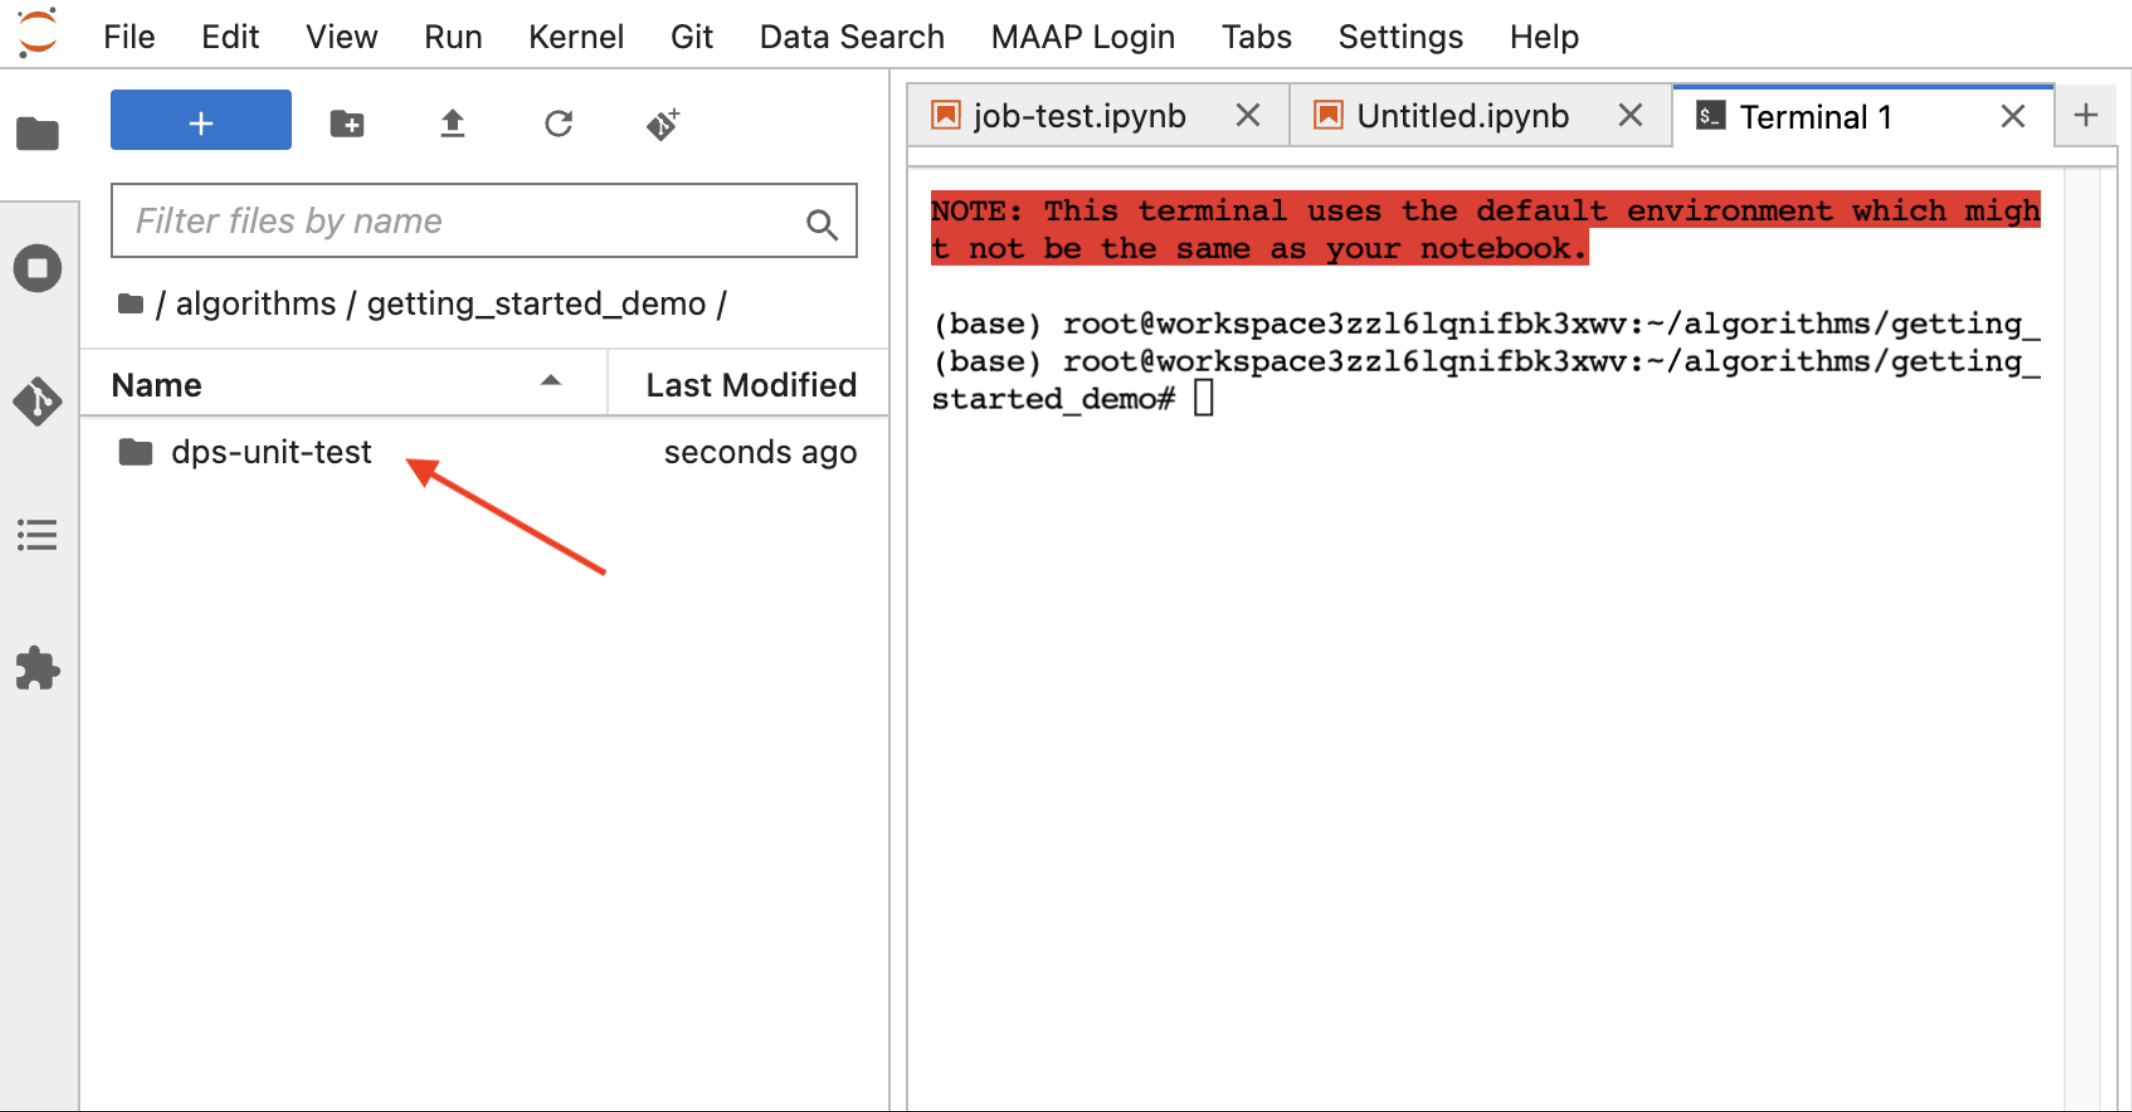Open the Edit menu
The width and height of the screenshot is (2132, 1112).
pyautogui.click(x=230, y=37)
